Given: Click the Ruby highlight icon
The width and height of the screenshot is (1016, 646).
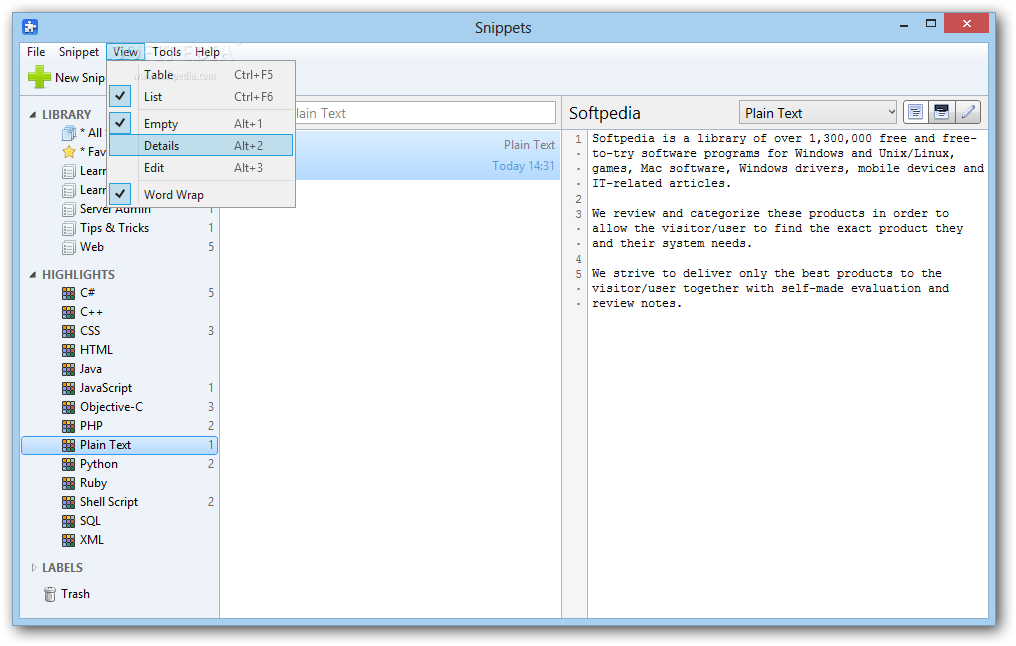Looking at the screenshot, I should click(68, 483).
